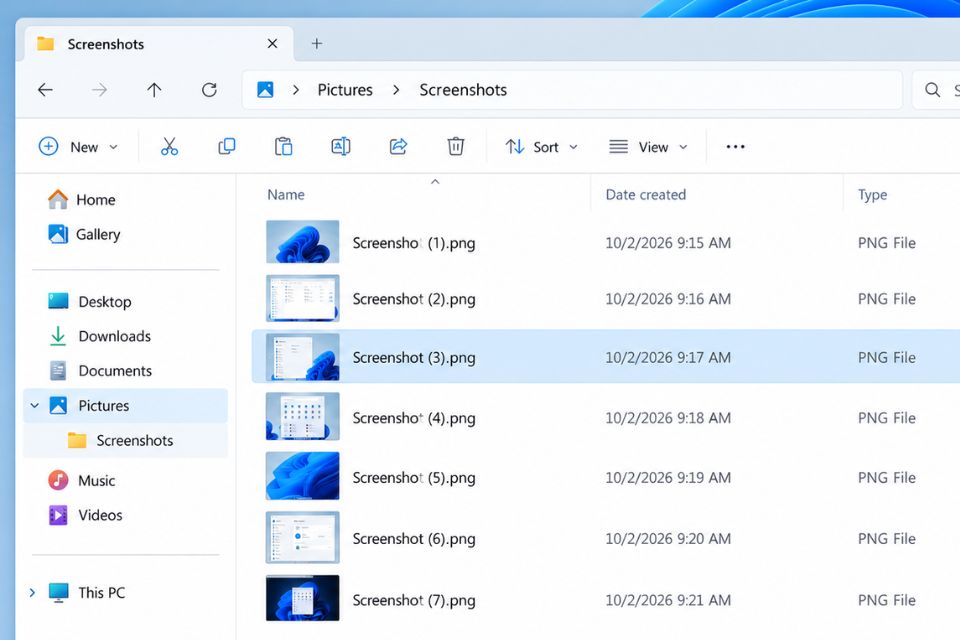Select Screenshots subfolder in navigation pane
Screen dimensions: 960x640
point(126,440)
